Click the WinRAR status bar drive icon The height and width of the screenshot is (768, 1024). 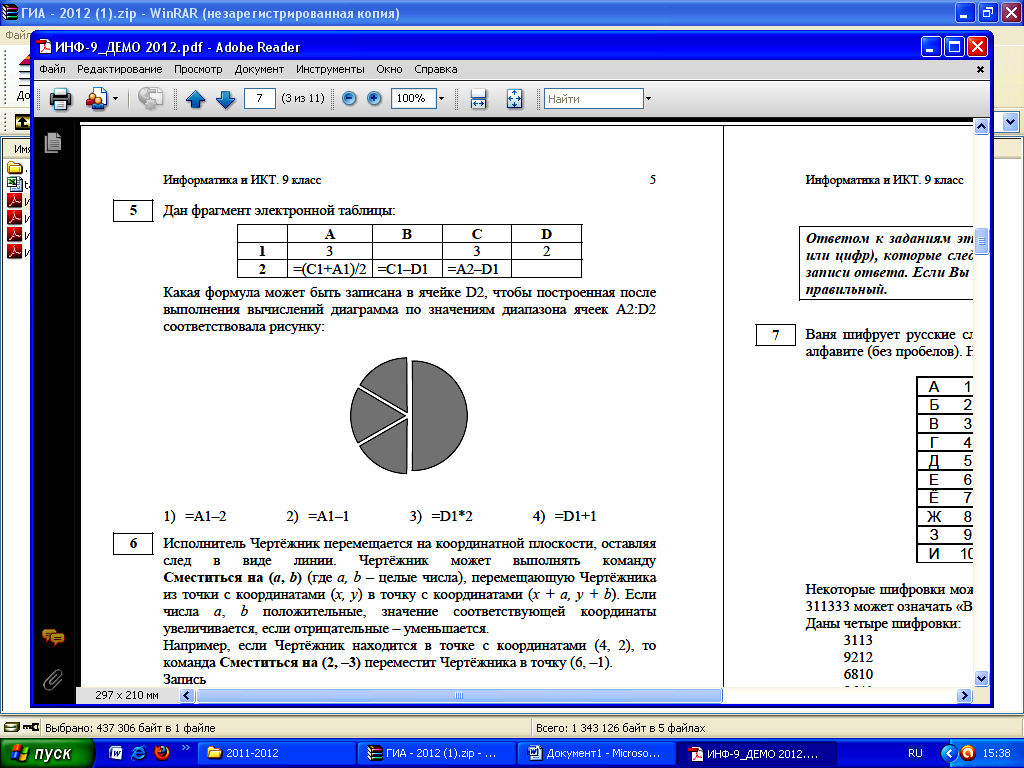tap(11, 727)
